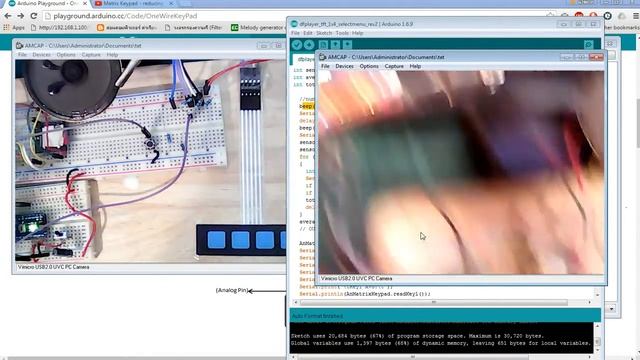The width and height of the screenshot is (640, 360).
Task: Open Capture menu in front AMCAP window
Action: click(x=394, y=66)
